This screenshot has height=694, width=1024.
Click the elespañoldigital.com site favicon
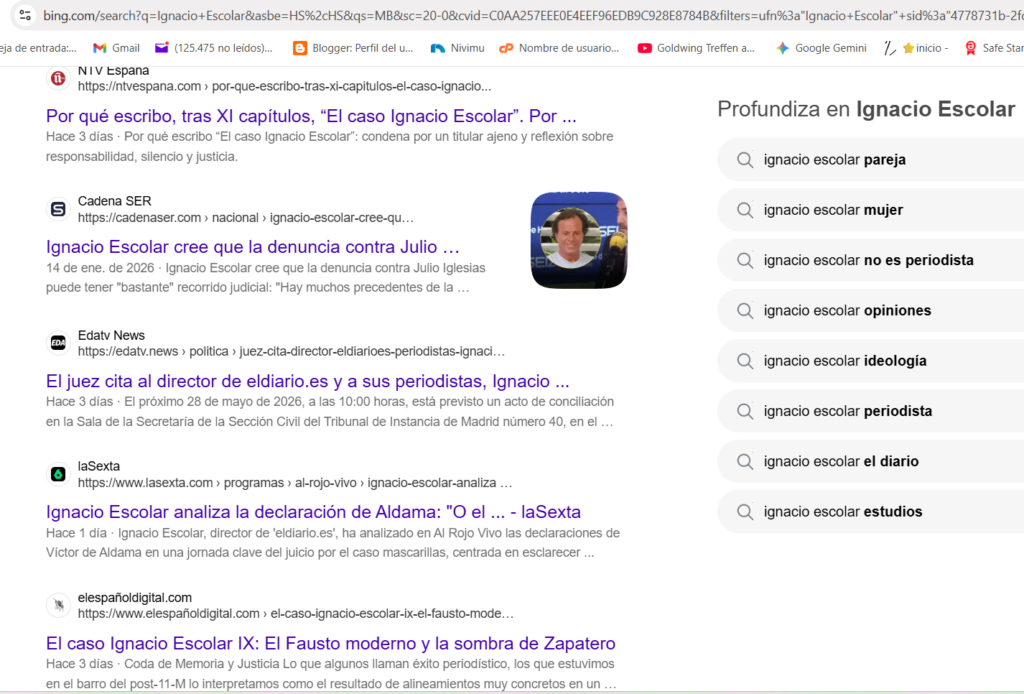point(58,605)
